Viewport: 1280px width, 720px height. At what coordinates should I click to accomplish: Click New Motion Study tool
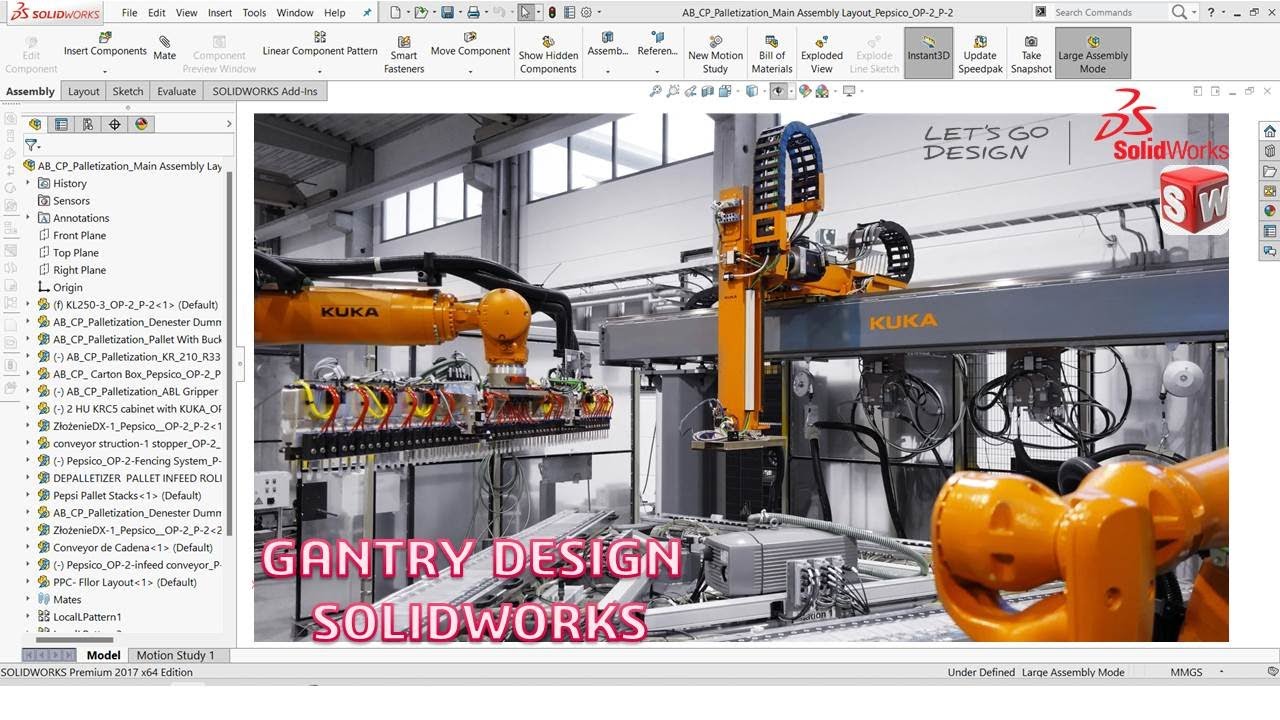tap(715, 55)
